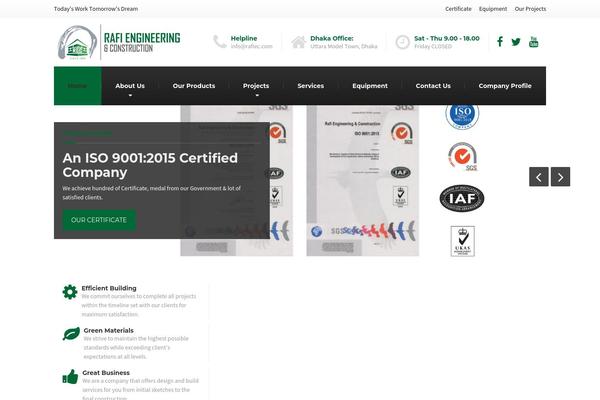Image resolution: width=600 pixels, height=400 pixels.
Task: Click the Helpline email address
Action: (x=251, y=46)
